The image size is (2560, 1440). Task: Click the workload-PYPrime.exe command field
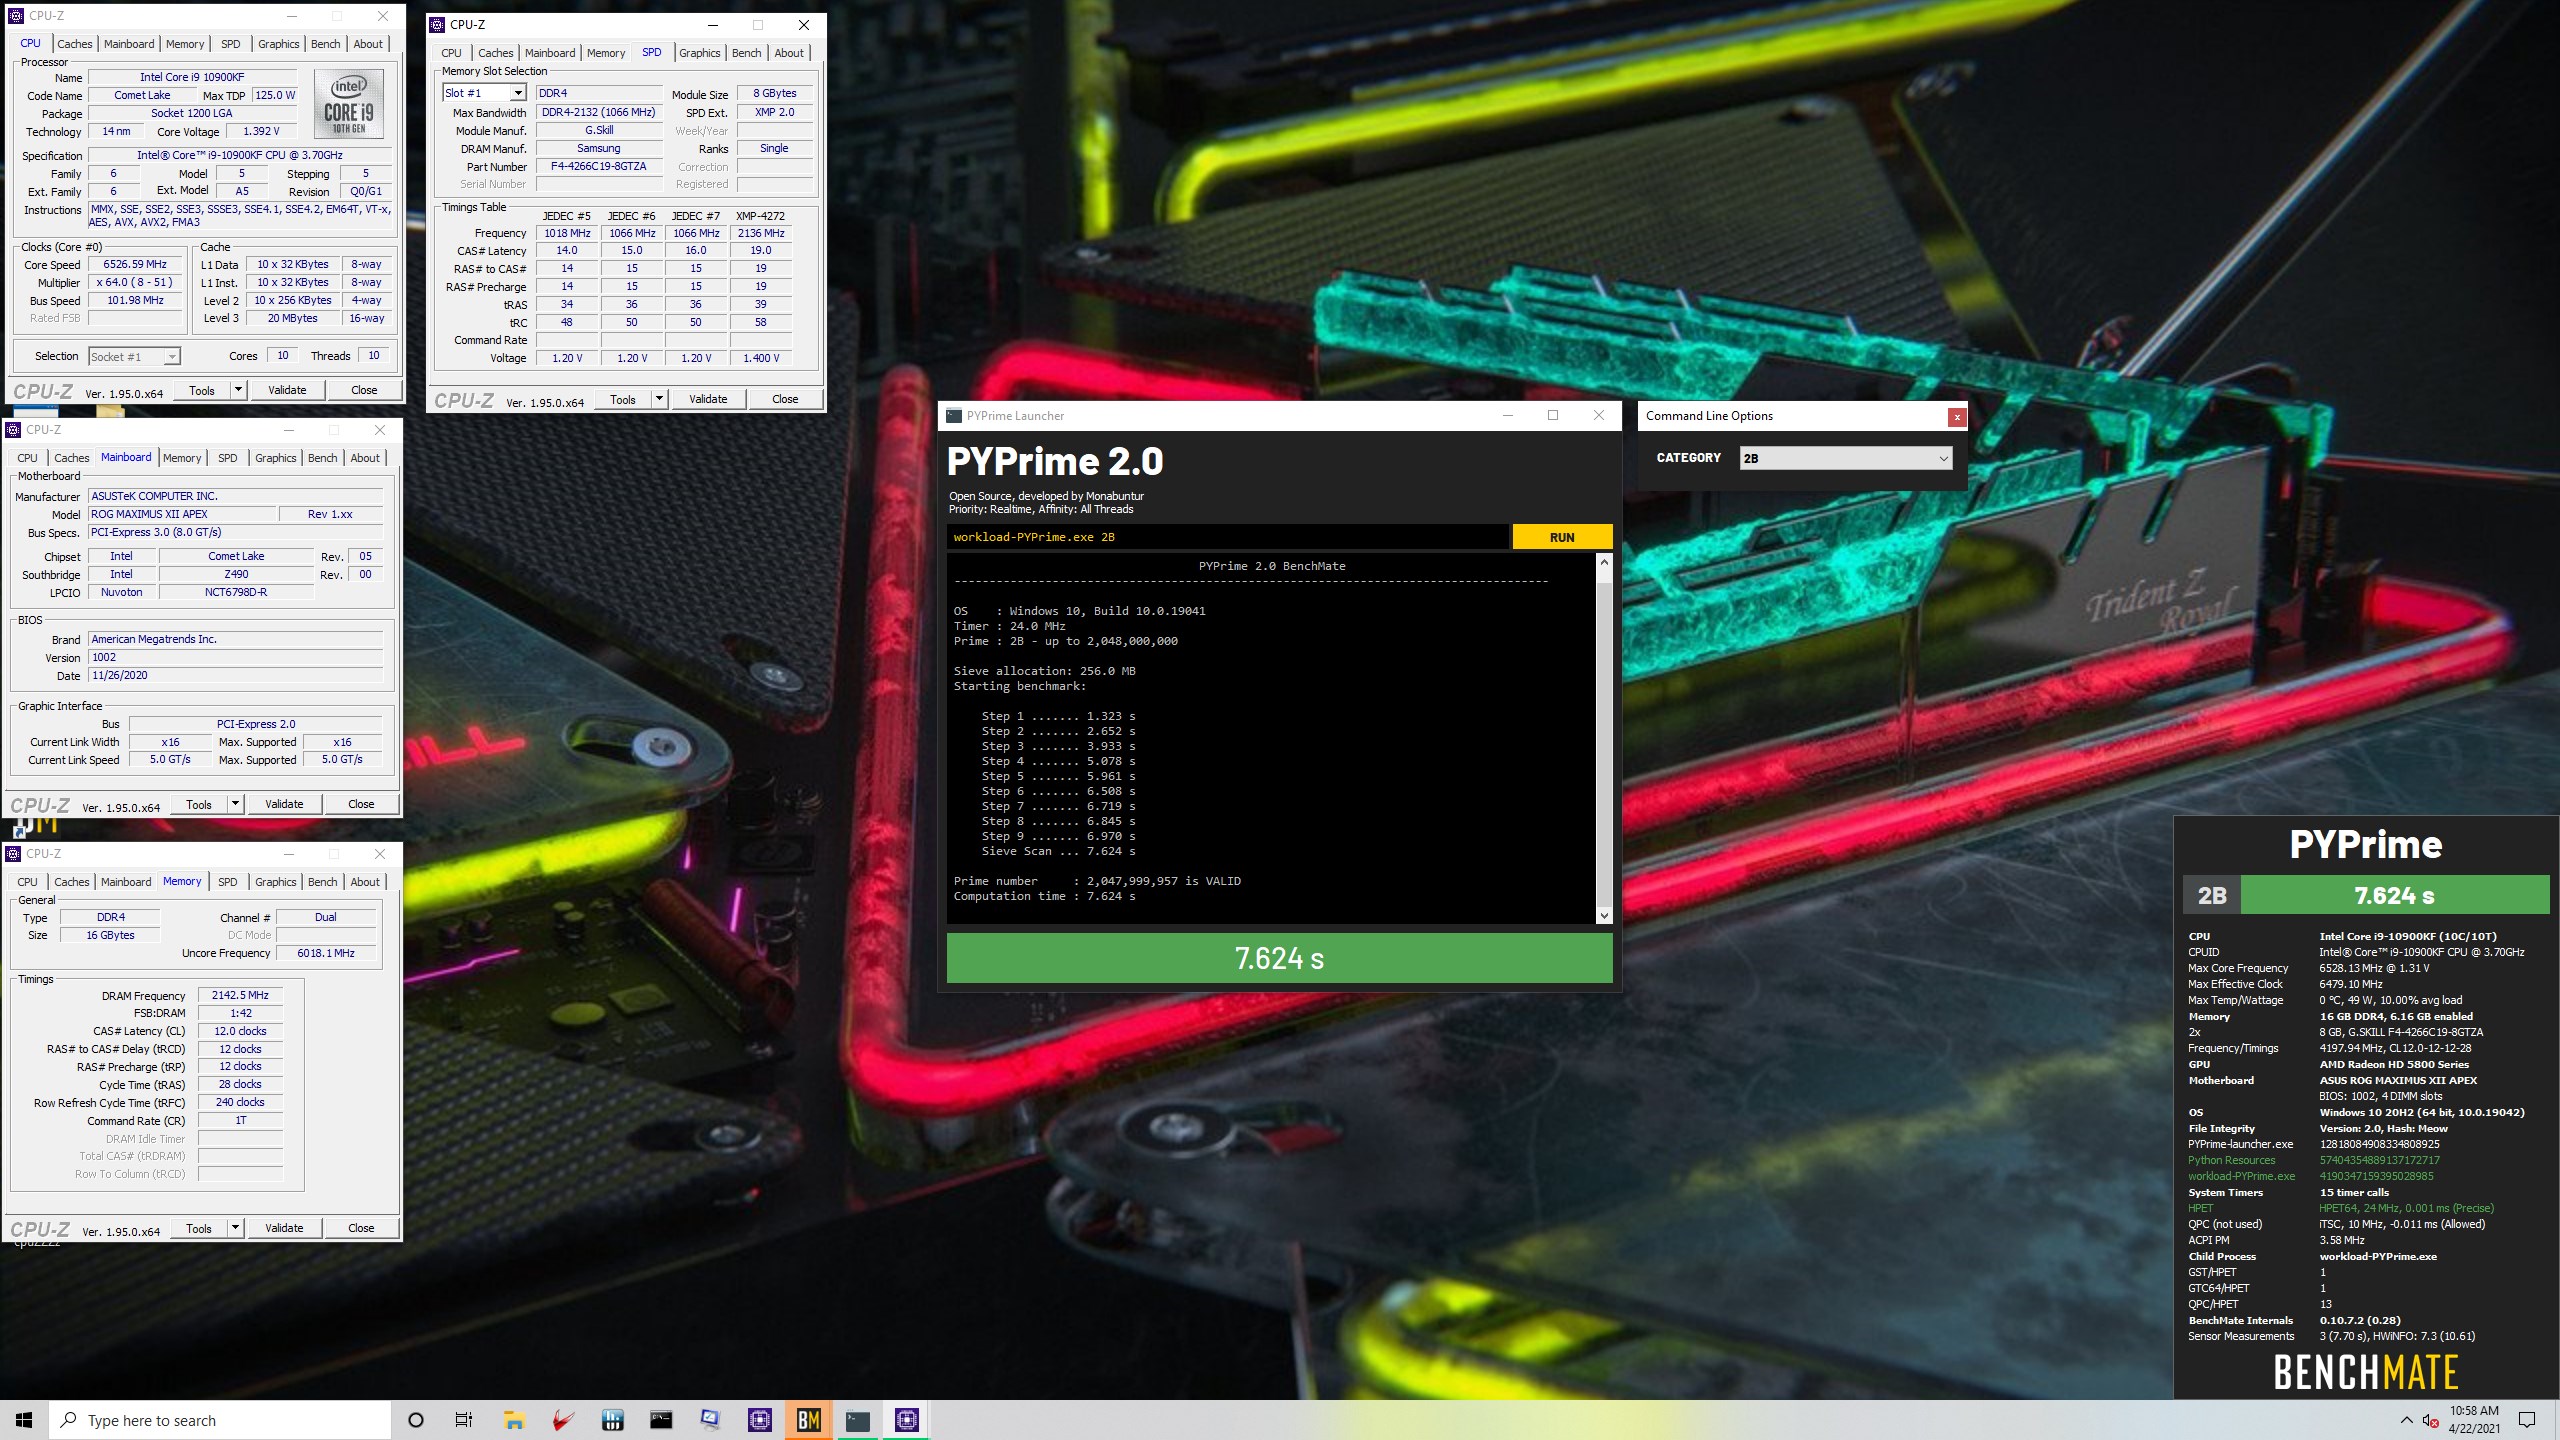[1228, 537]
